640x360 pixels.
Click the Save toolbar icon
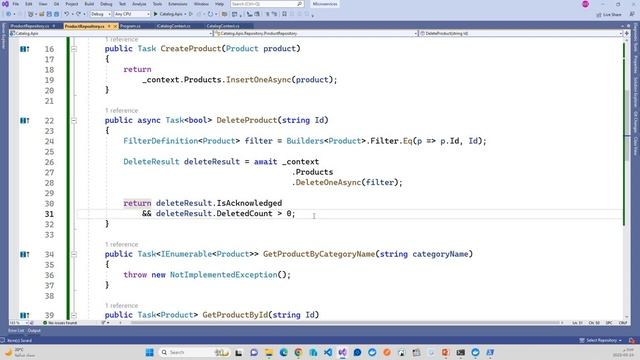coord(49,14)
